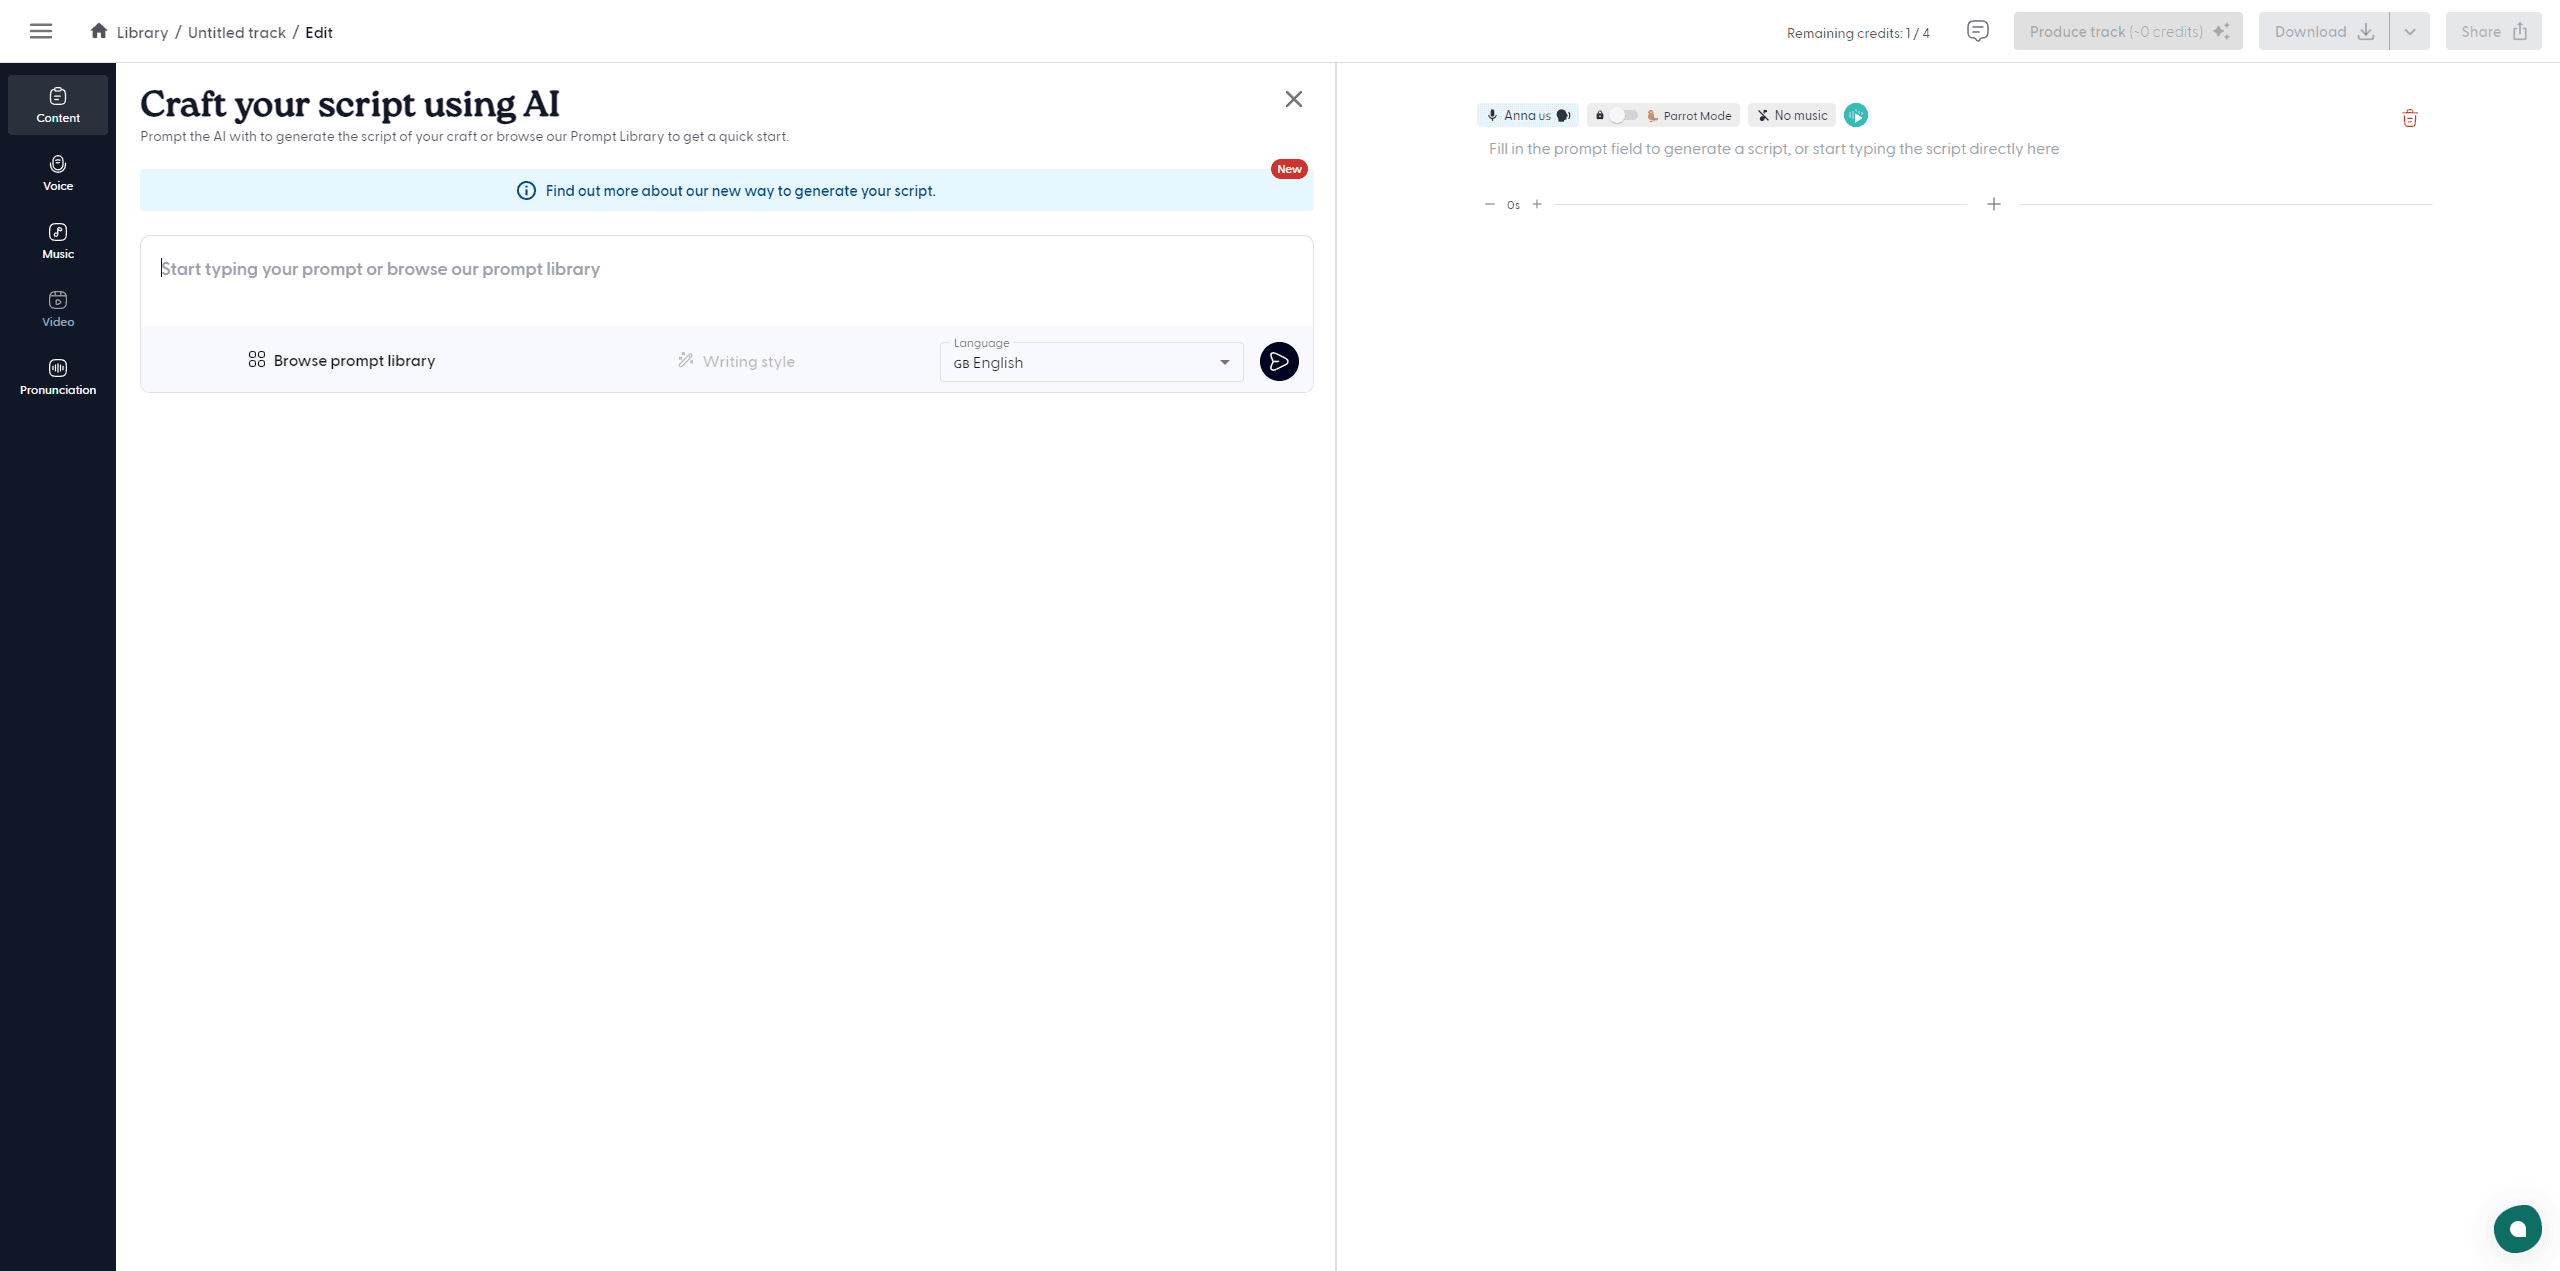Screen dimensions: 2560x1271
Task: Increase the pause duration with plus
Action: pos(1537,204)
